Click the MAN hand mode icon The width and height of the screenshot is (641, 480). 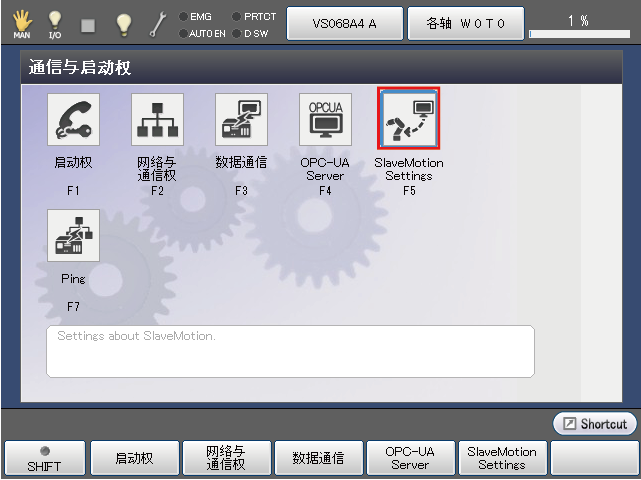click(22, 23)
